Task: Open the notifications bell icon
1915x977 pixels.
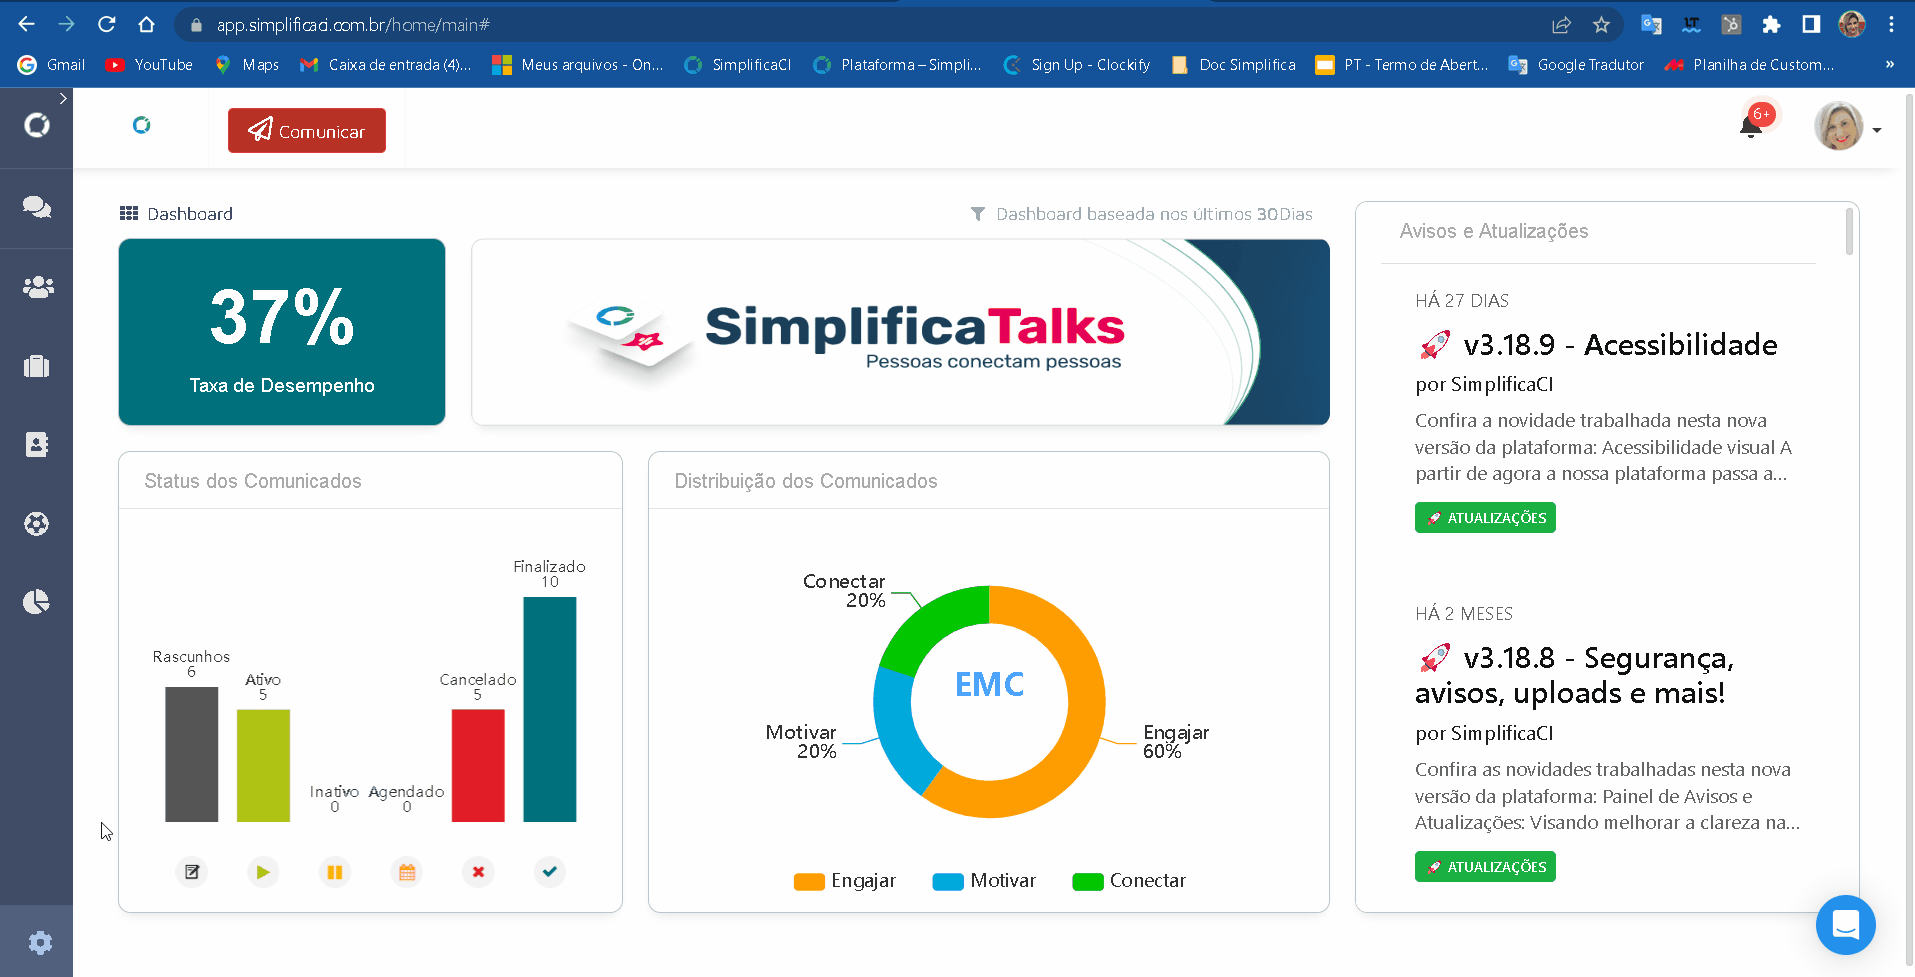Action: coord(1750,127)
